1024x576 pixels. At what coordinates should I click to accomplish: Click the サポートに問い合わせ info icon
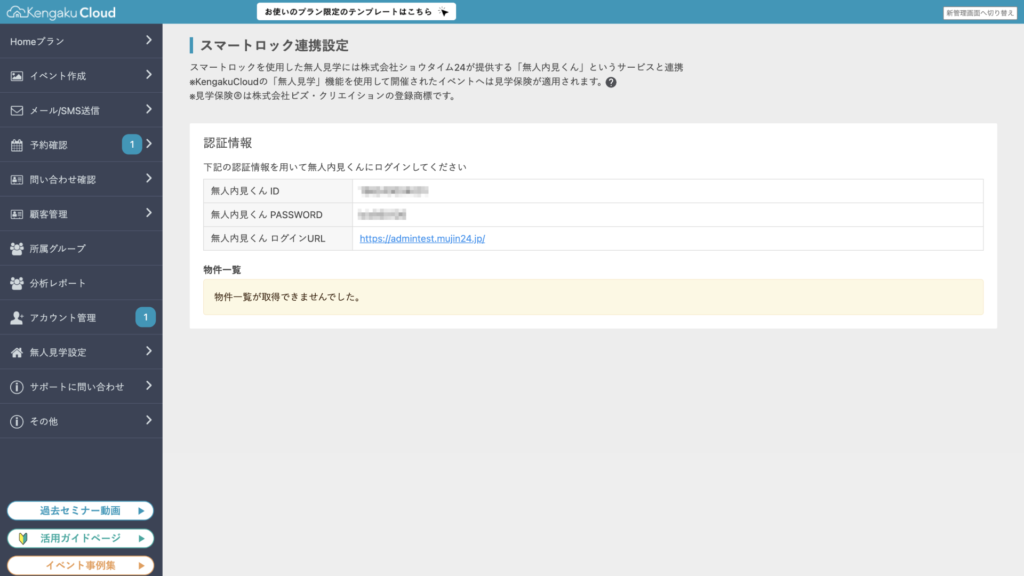click(17, 387)
